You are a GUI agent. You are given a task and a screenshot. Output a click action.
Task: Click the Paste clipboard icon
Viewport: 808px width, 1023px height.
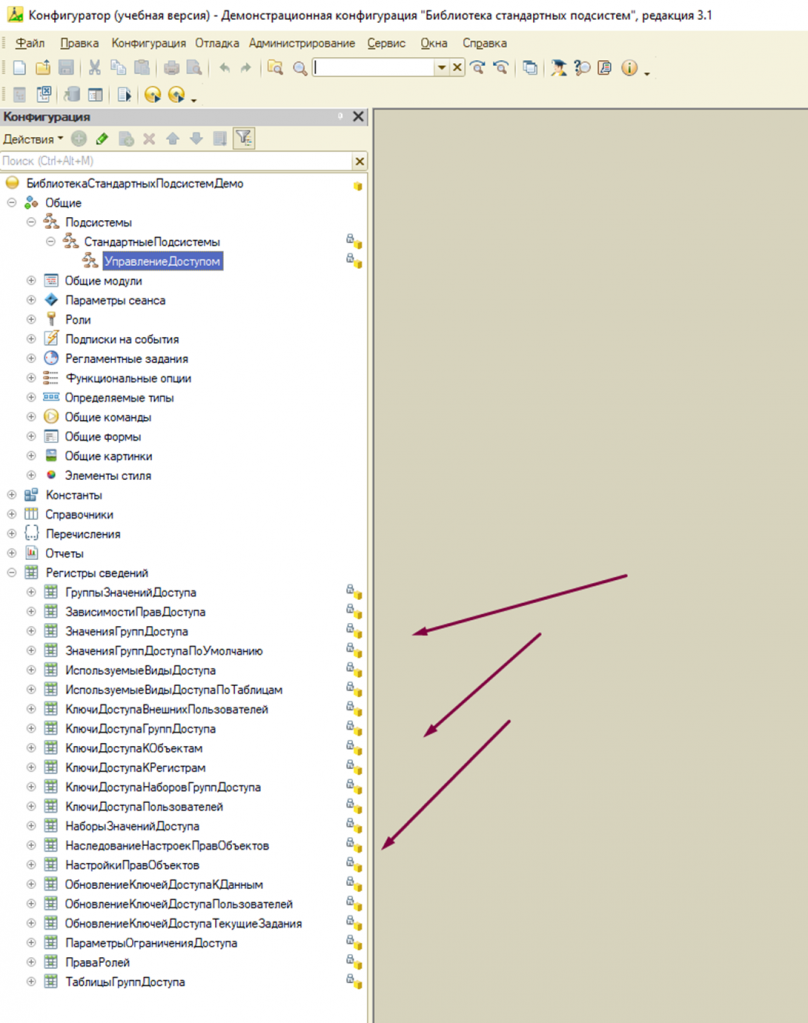pos(141,68)
